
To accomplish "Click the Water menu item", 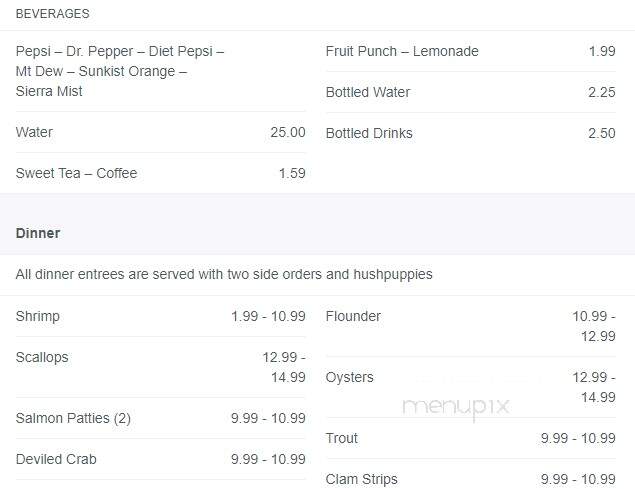I will tap(160, 132).
